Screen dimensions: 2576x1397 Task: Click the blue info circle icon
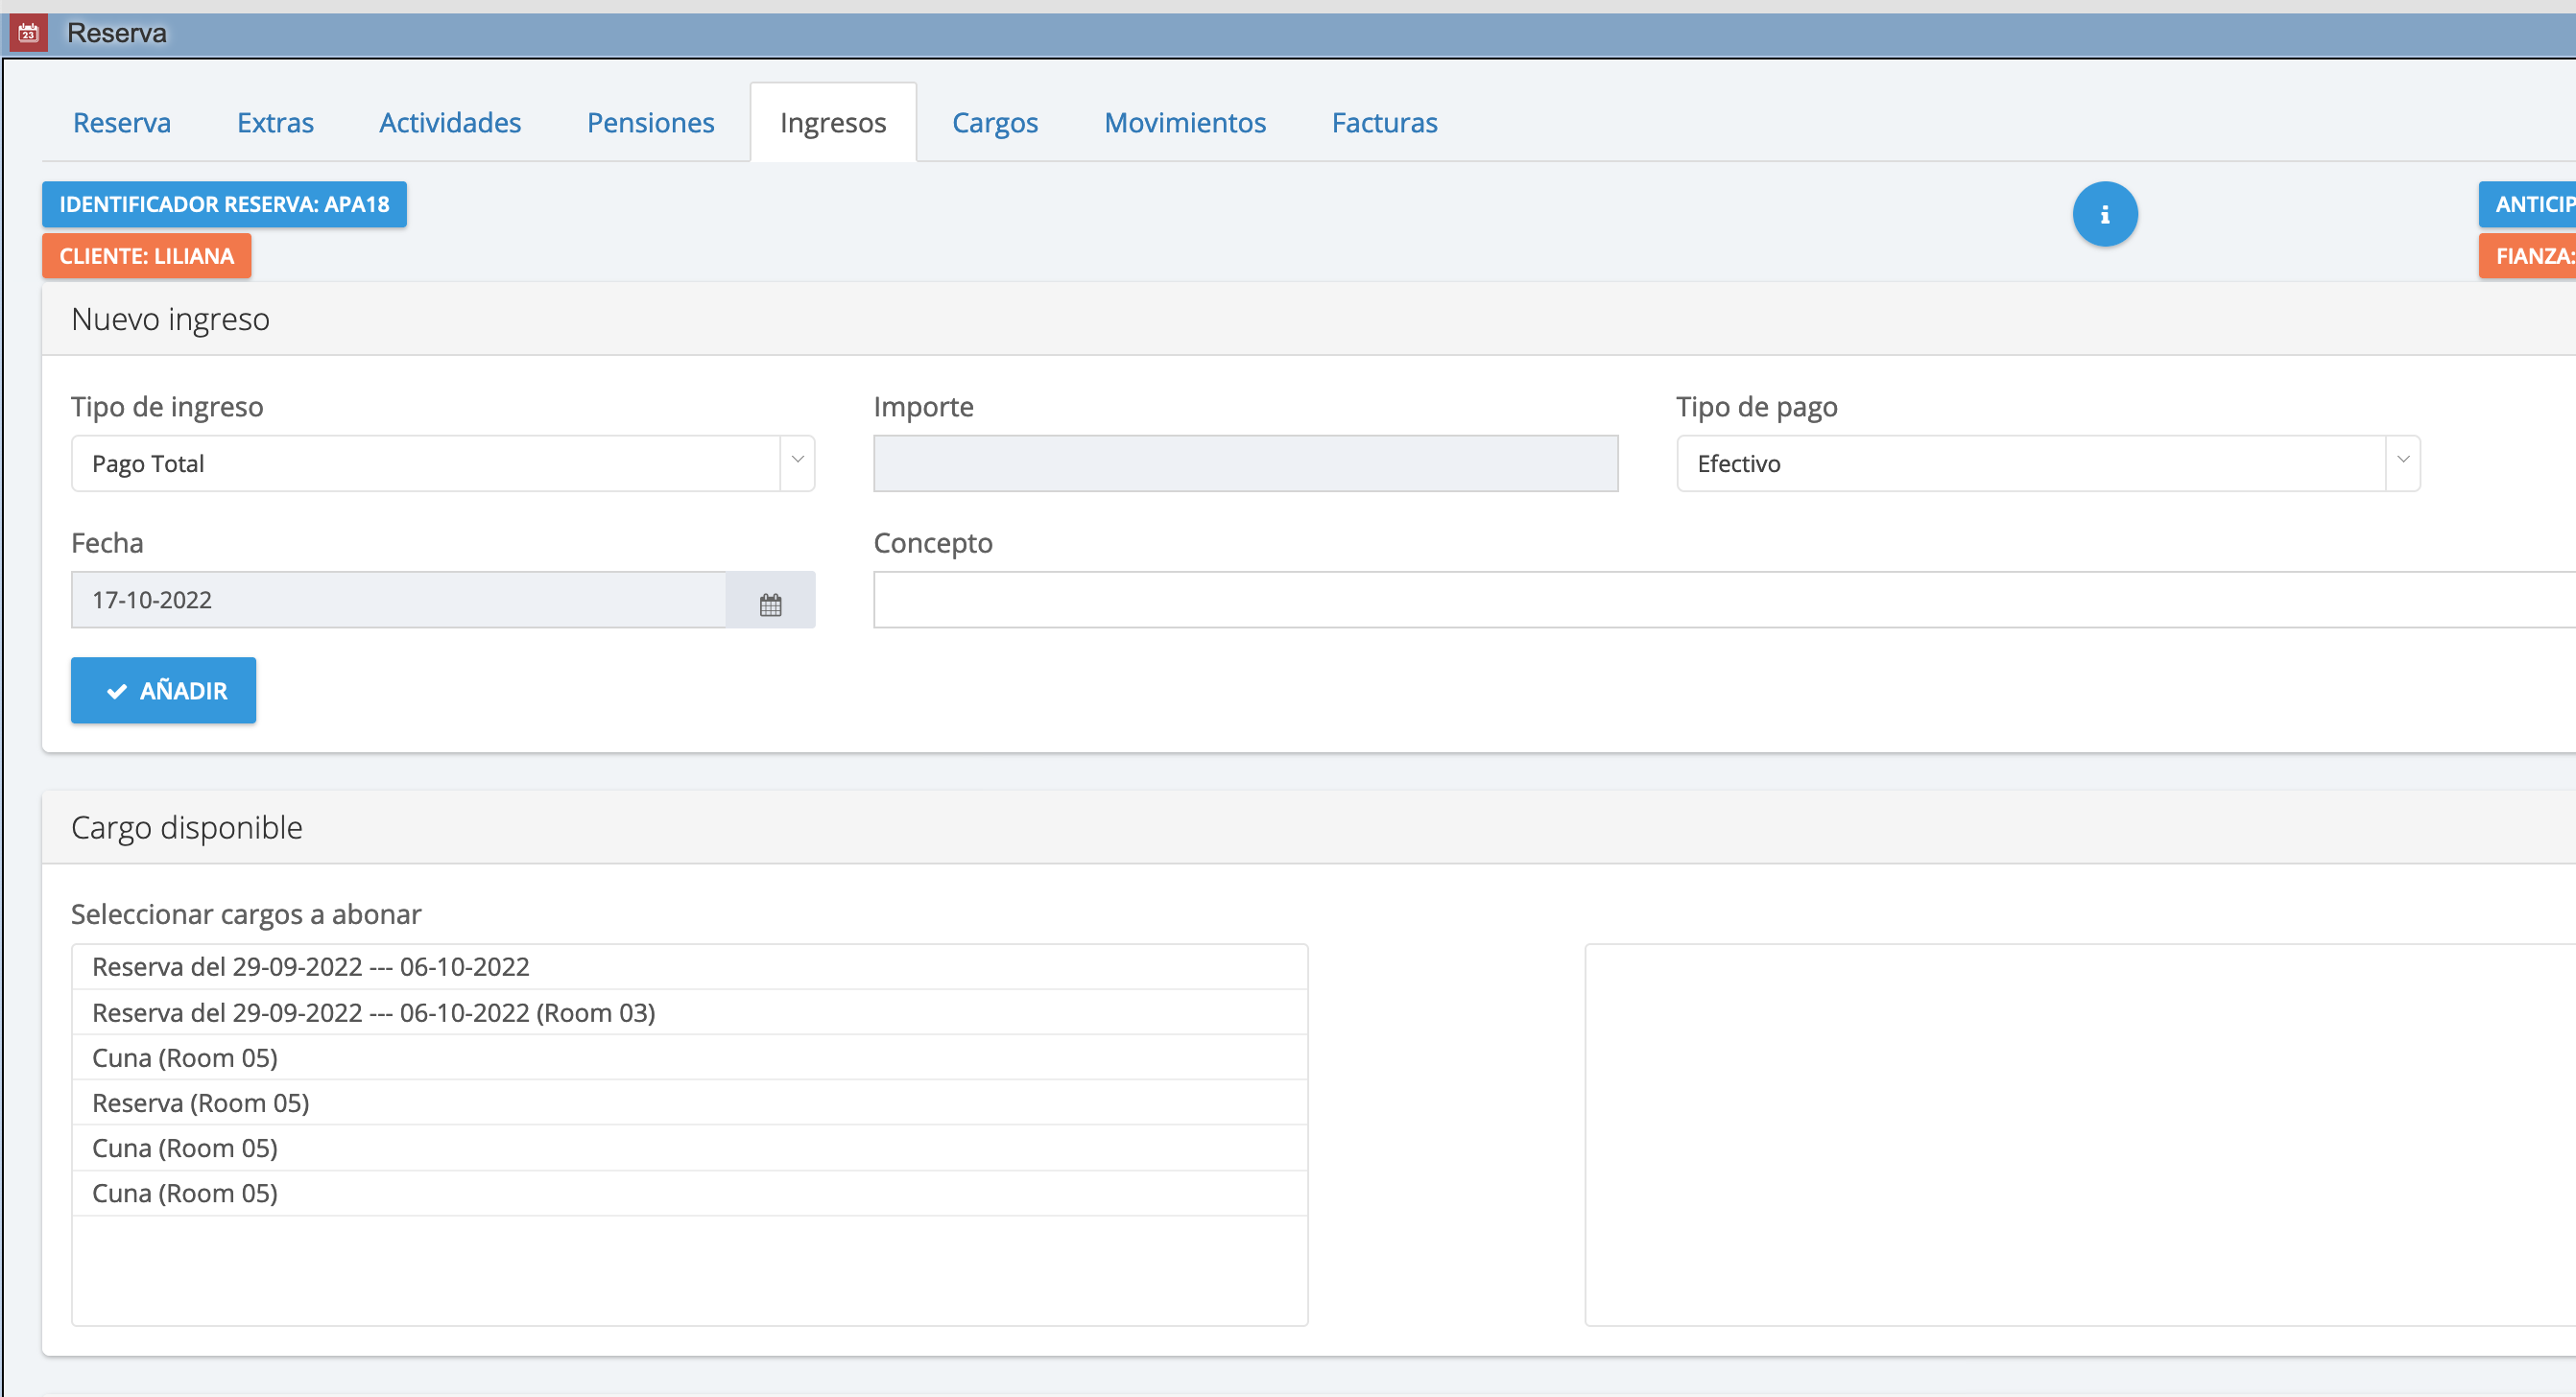pos(2104,214)
